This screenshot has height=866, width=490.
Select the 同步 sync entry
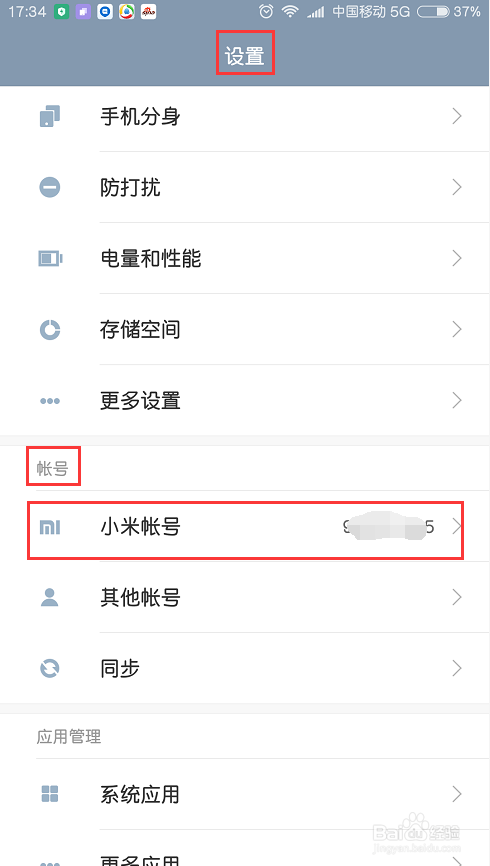pyautogui.click(x=245, y=668)
